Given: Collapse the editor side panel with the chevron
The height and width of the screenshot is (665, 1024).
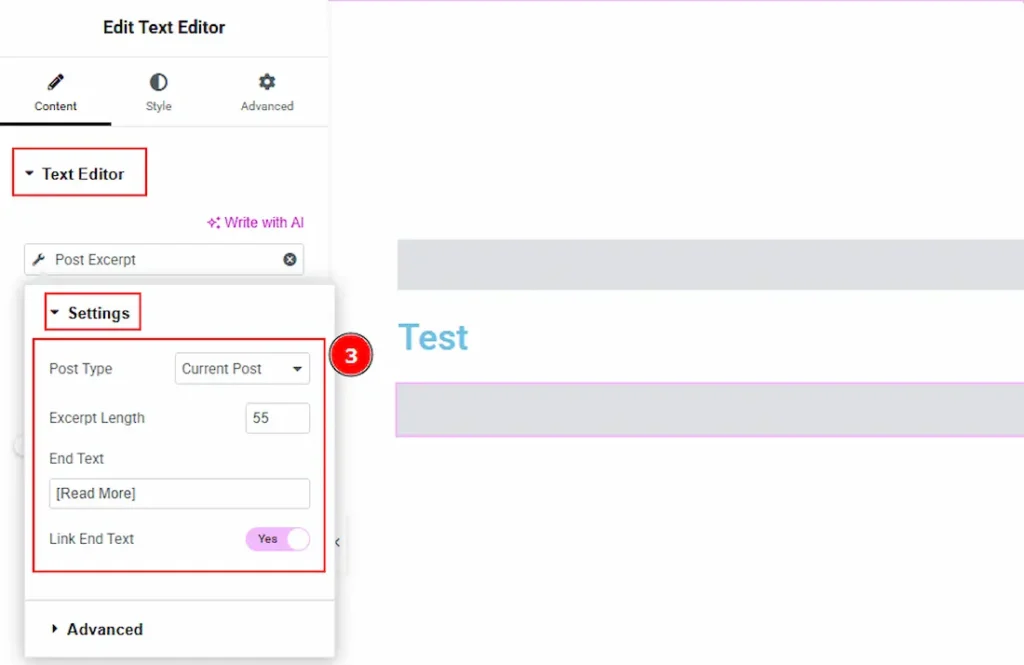Looking at the screenshot, I should [338, 542].
